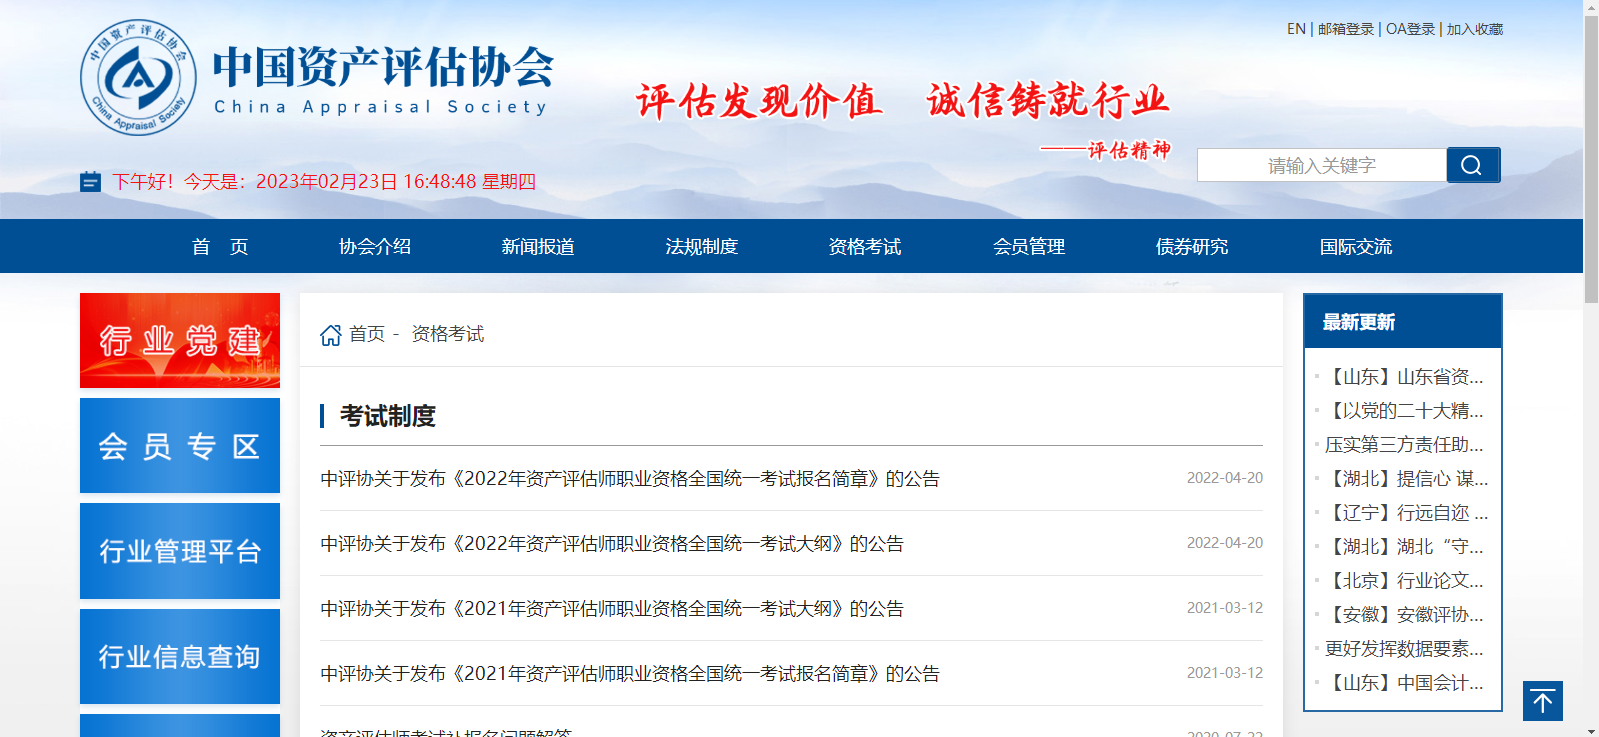This screenshot has height=737, width=1599.
Task: Click the 最新更新 panel header
Action: (1403, 321)
